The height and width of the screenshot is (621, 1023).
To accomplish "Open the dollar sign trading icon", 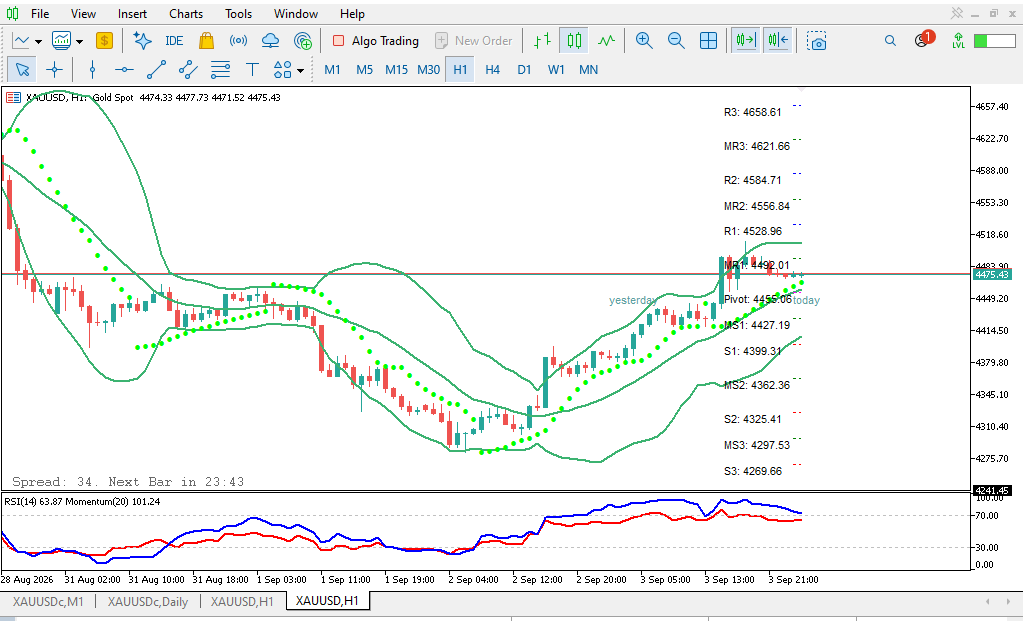I will click(x=104, y=40).
